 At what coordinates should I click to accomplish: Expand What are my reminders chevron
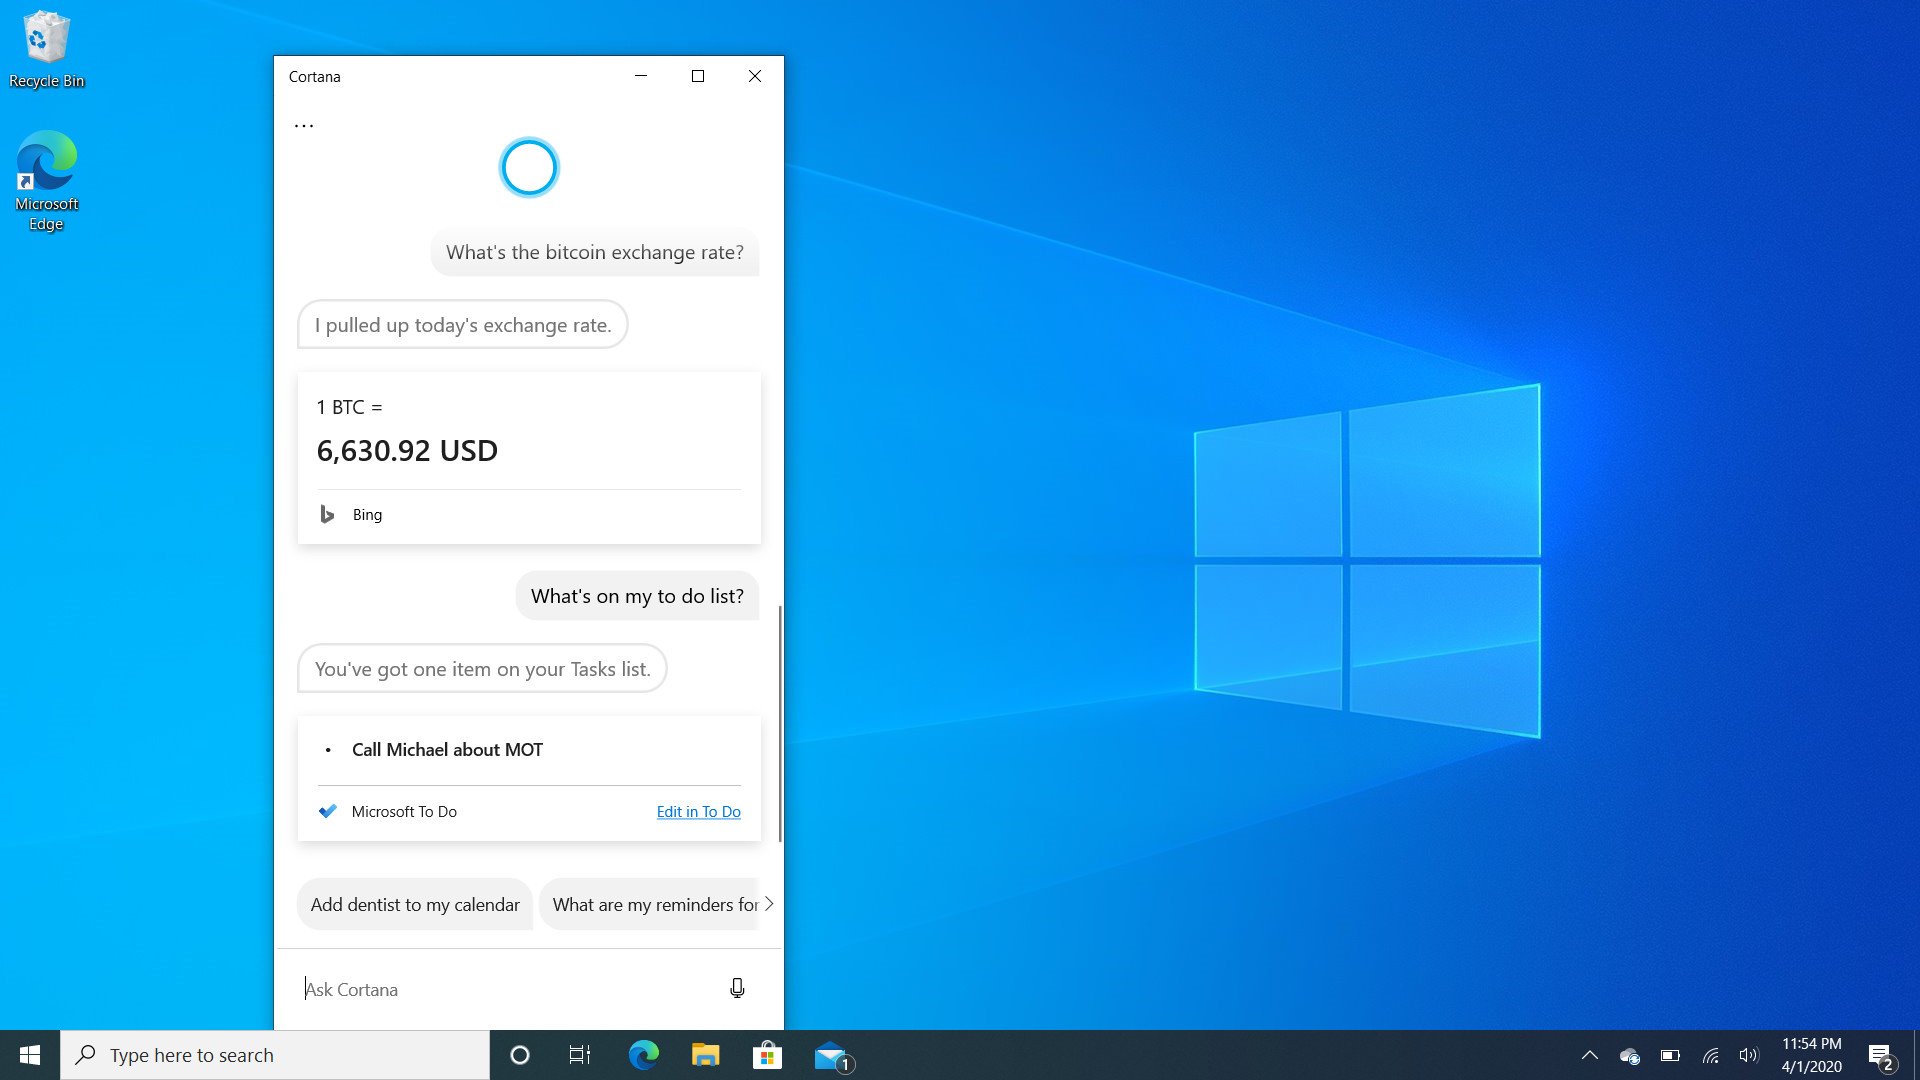pos(769,903)
